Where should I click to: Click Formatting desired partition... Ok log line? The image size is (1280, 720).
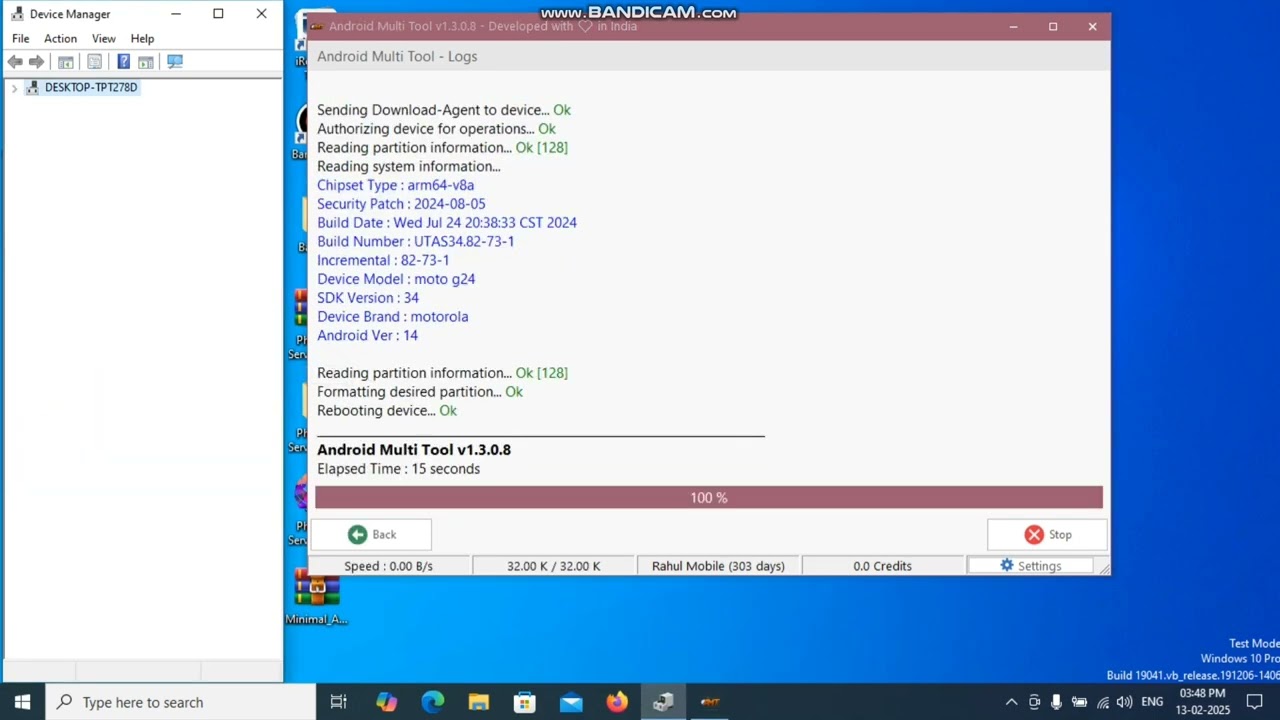click(x=420, y=392)
